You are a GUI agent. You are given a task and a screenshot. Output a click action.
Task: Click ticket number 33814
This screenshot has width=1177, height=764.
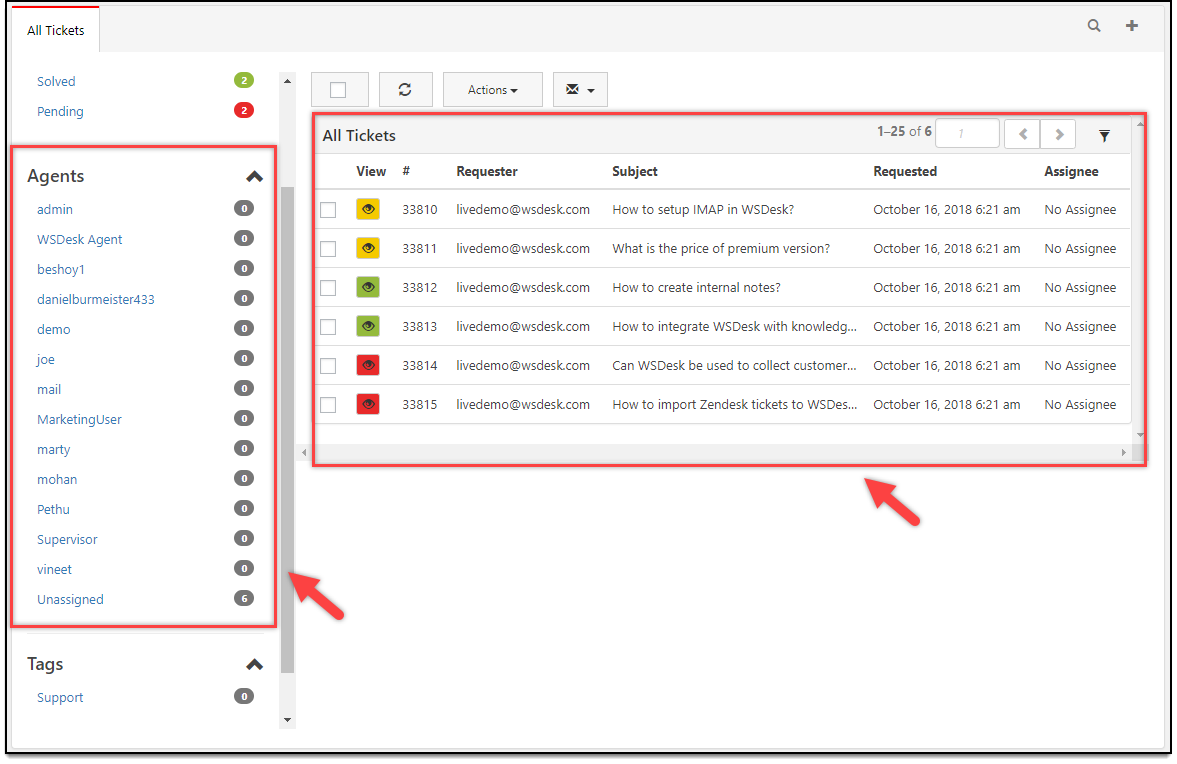[x=420, y=365]
